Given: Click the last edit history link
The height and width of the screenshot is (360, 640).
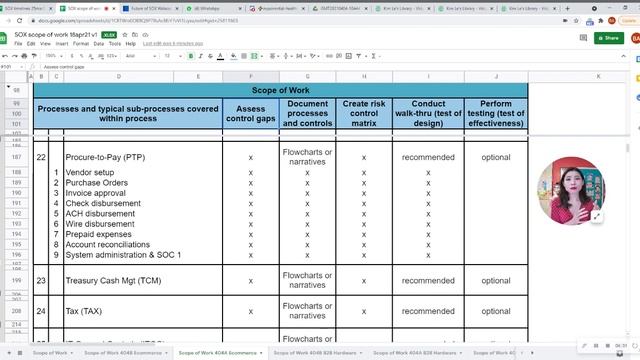Looking at the screenshot, I should (x=173, y=44).
